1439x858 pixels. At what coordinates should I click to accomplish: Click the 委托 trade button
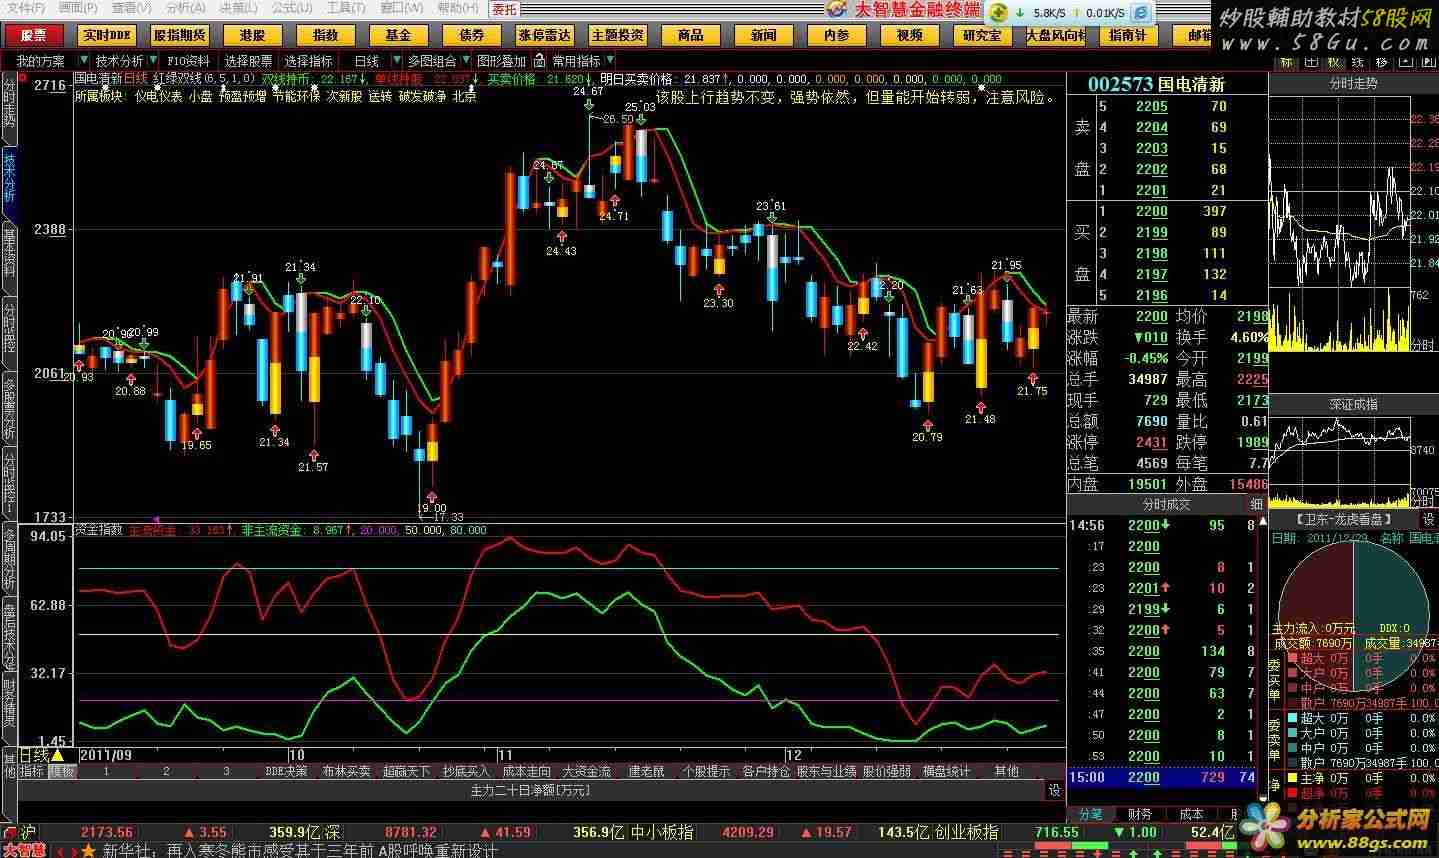(x=504, y=9)
